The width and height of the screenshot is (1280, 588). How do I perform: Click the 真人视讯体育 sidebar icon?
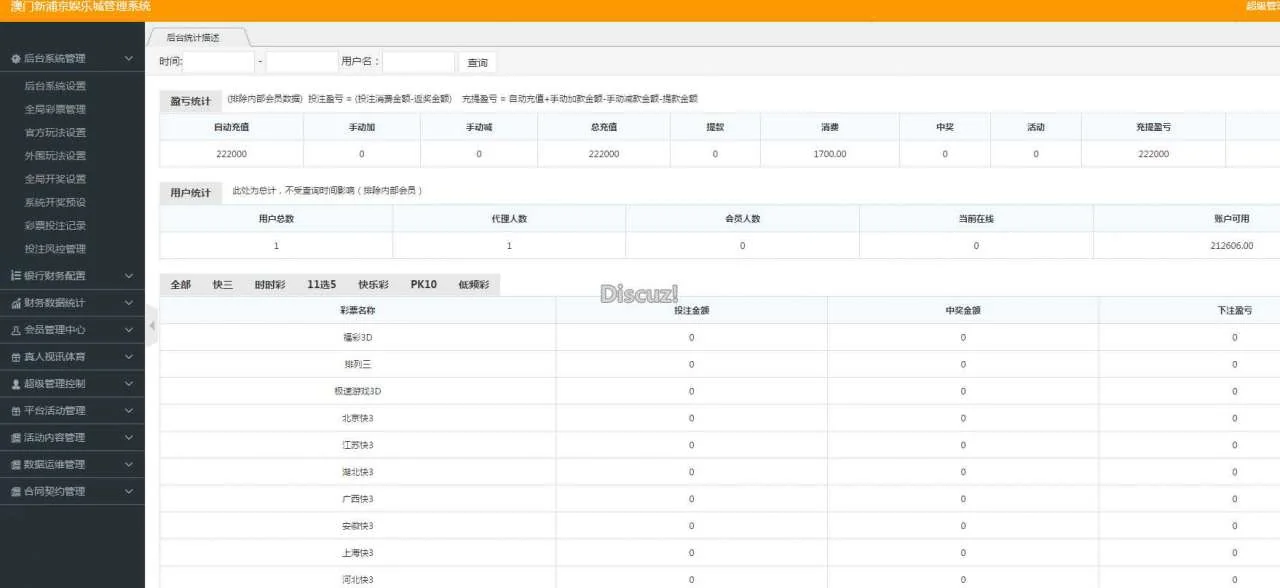click(15, 357)
